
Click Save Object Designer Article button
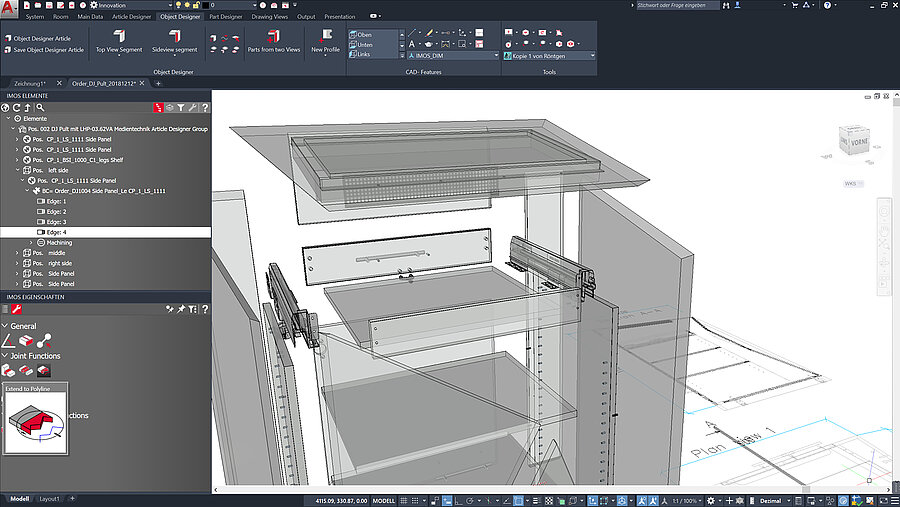(x=48, y=49)
